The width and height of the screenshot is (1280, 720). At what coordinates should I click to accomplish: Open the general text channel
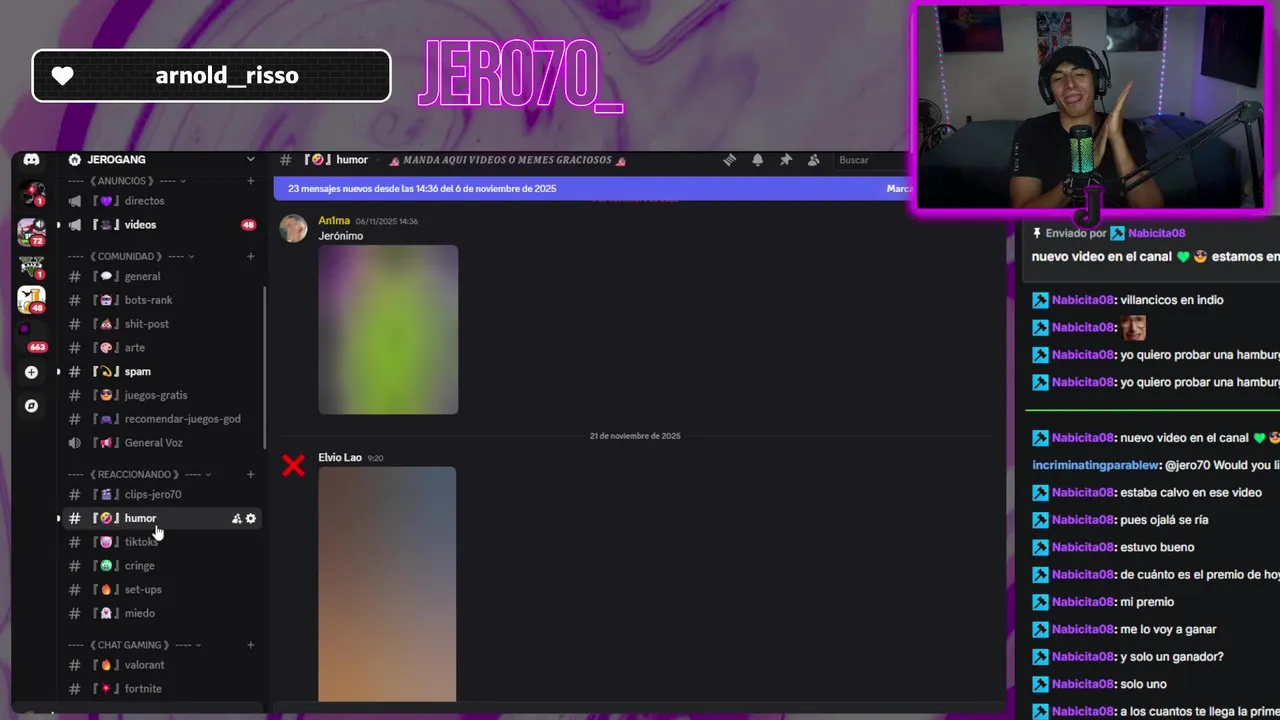[x=160, y=276]
